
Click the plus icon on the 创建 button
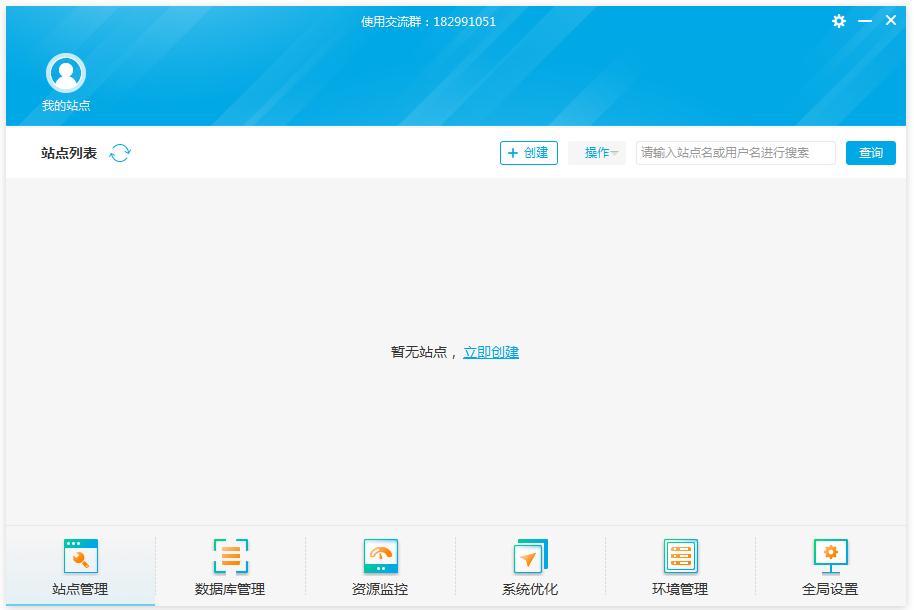click(x=512, y=152)
